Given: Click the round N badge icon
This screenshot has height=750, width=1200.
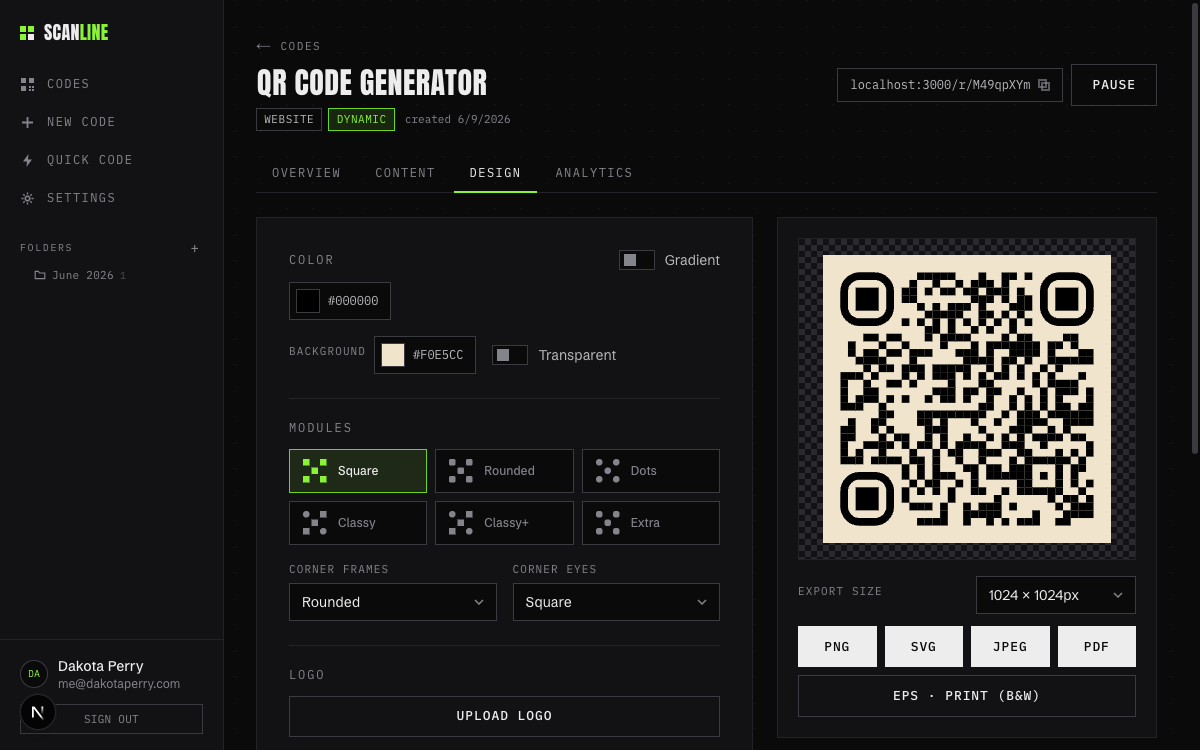Looking at the screenshot, I should point(38,713).
